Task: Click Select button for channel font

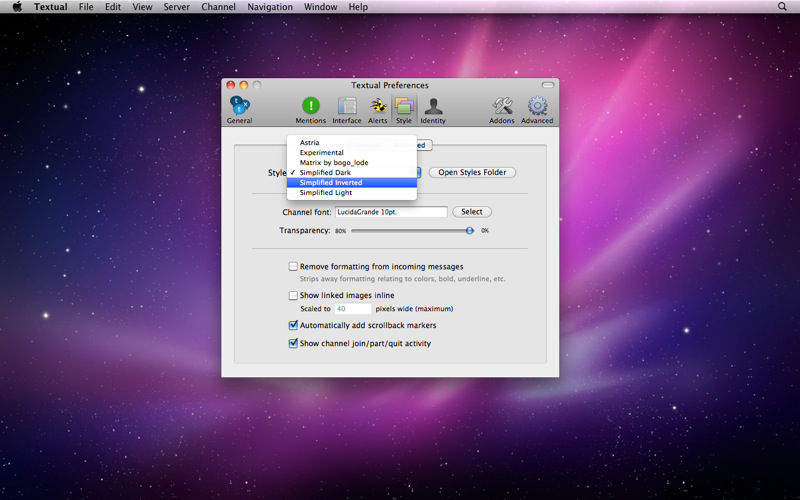Action: coord(472,212)
